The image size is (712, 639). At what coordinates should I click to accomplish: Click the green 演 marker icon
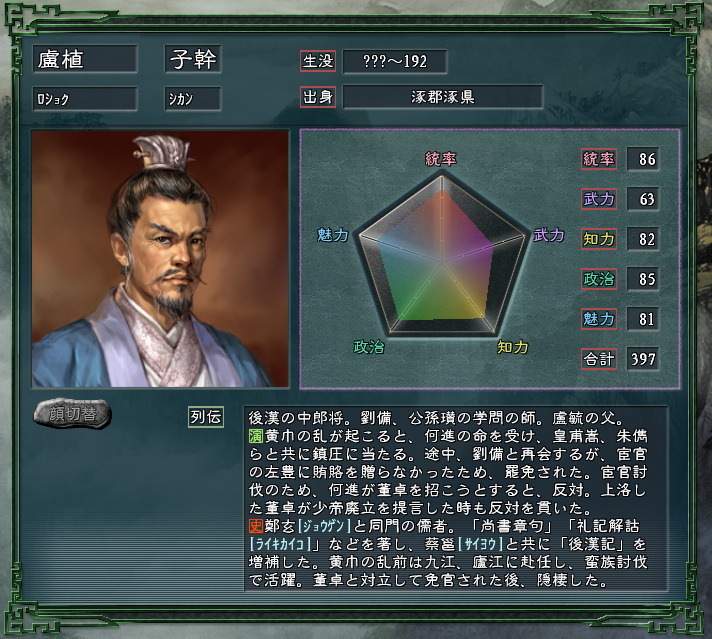[x=256, y=436]
